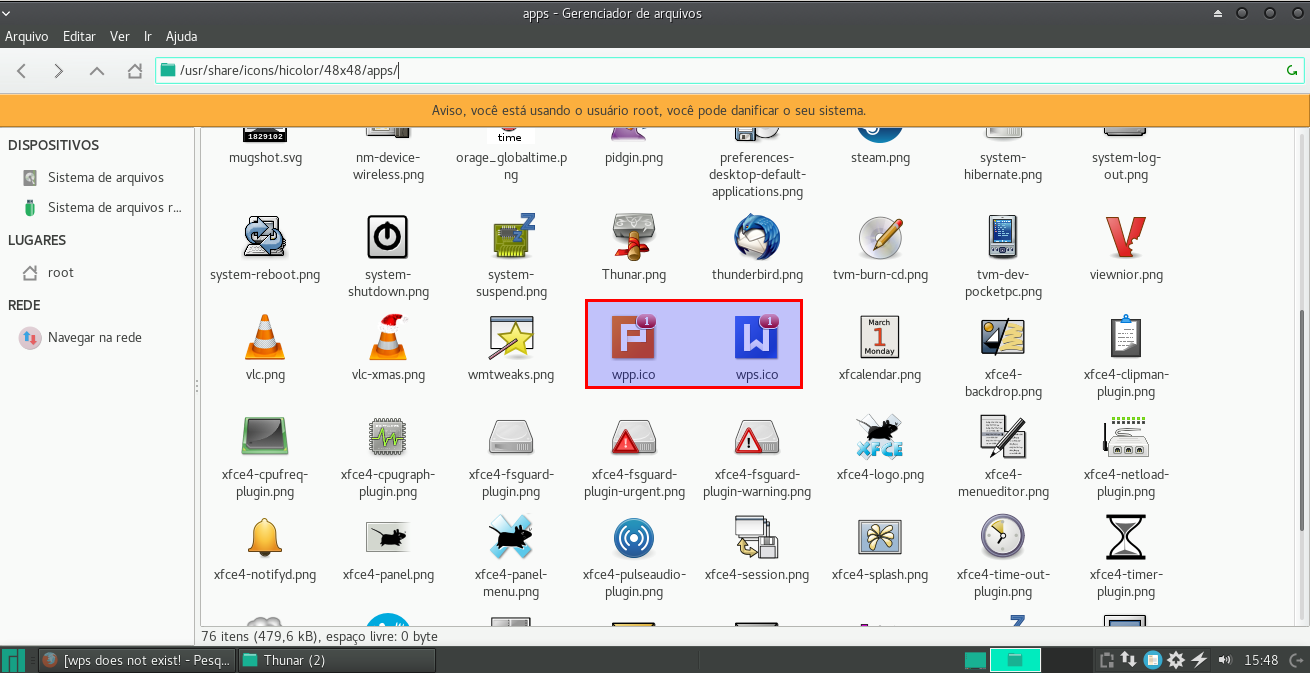
Task: Open the Manjaro application menu in the panel
Action: point(14,660)
